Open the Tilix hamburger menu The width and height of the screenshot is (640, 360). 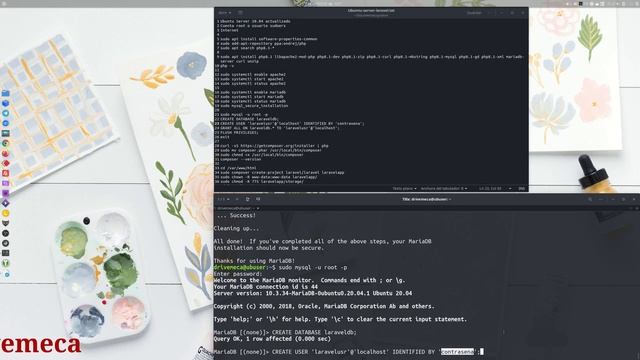tap(601, 199)
